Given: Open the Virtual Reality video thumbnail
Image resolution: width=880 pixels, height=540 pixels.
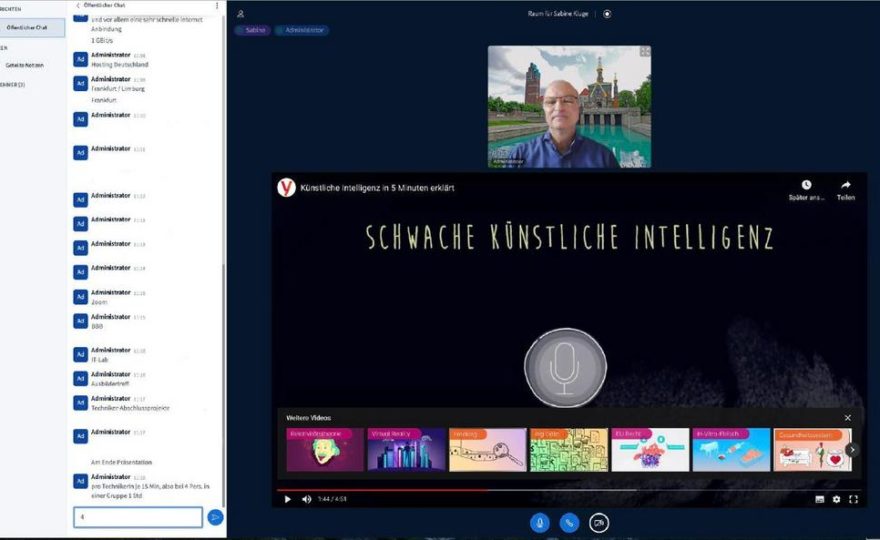Looking at the screenshot, I should pyautogui.click(x=406, y=450).
